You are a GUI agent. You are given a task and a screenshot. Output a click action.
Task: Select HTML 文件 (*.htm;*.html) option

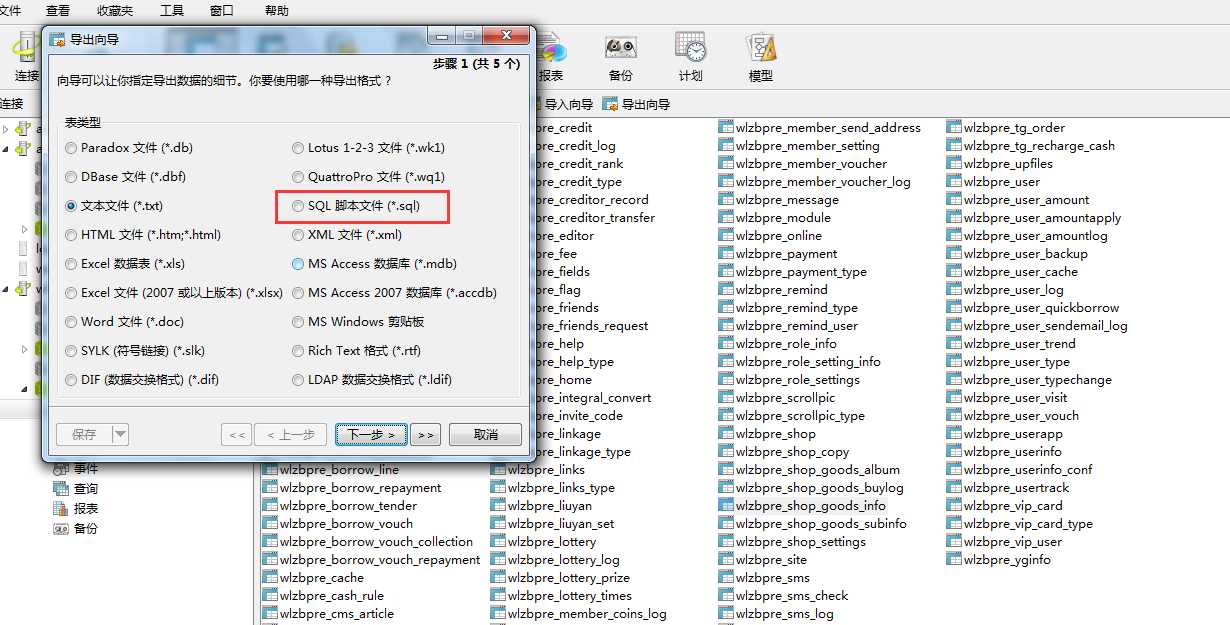click(143, 235)
